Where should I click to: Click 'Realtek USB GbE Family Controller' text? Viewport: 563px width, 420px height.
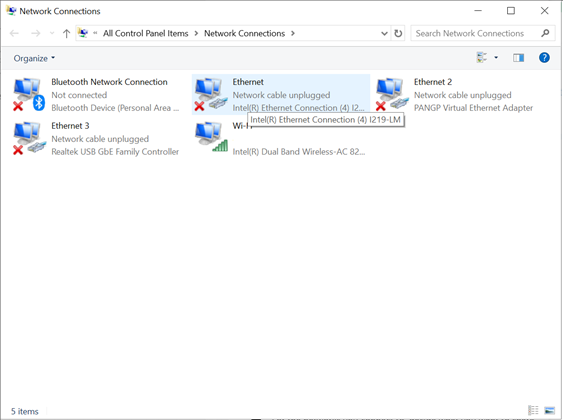coord(115,151)
